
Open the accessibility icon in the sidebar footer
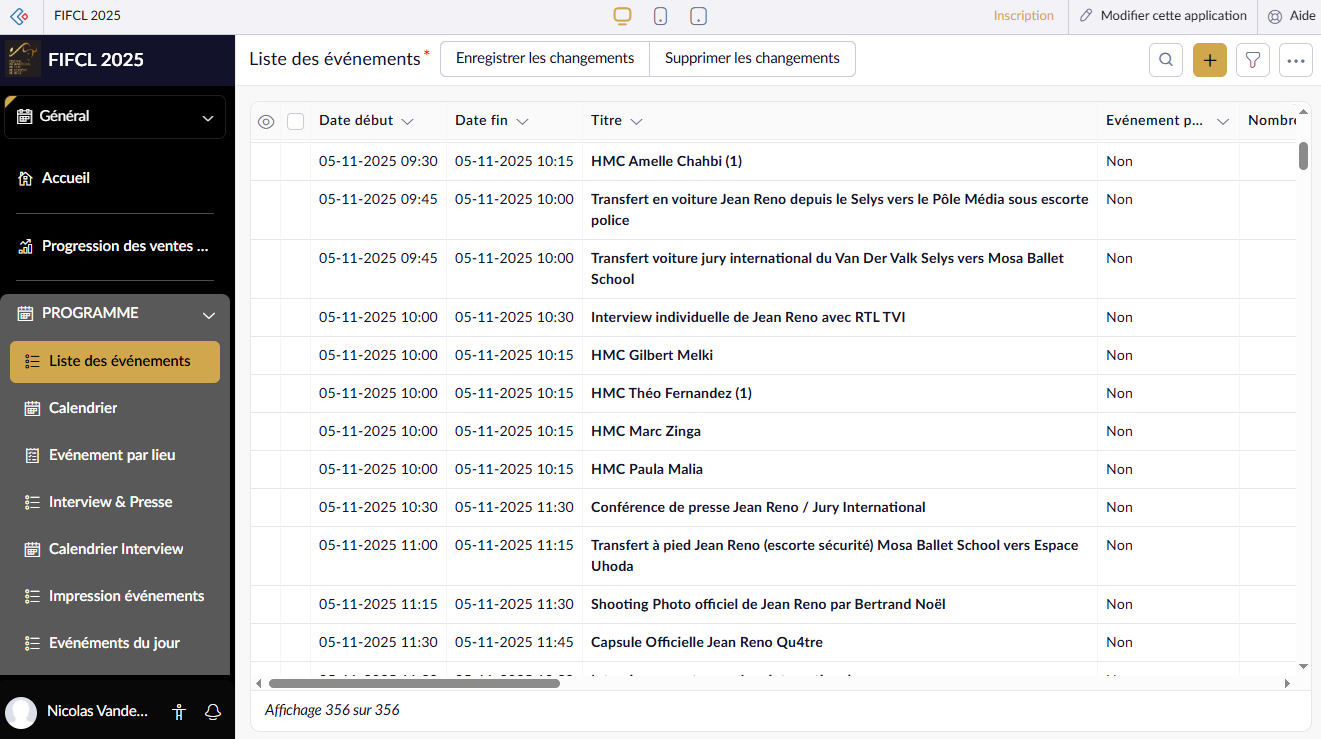tap(179, 712)
